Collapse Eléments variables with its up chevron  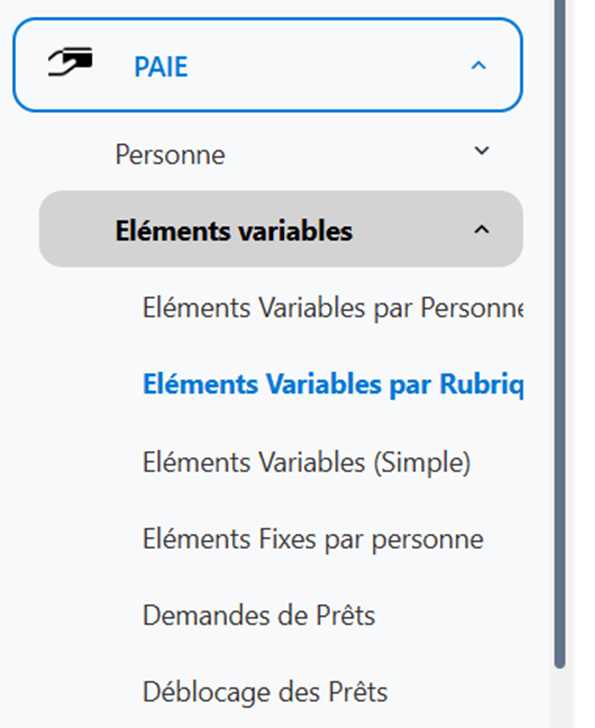(481, 229)
